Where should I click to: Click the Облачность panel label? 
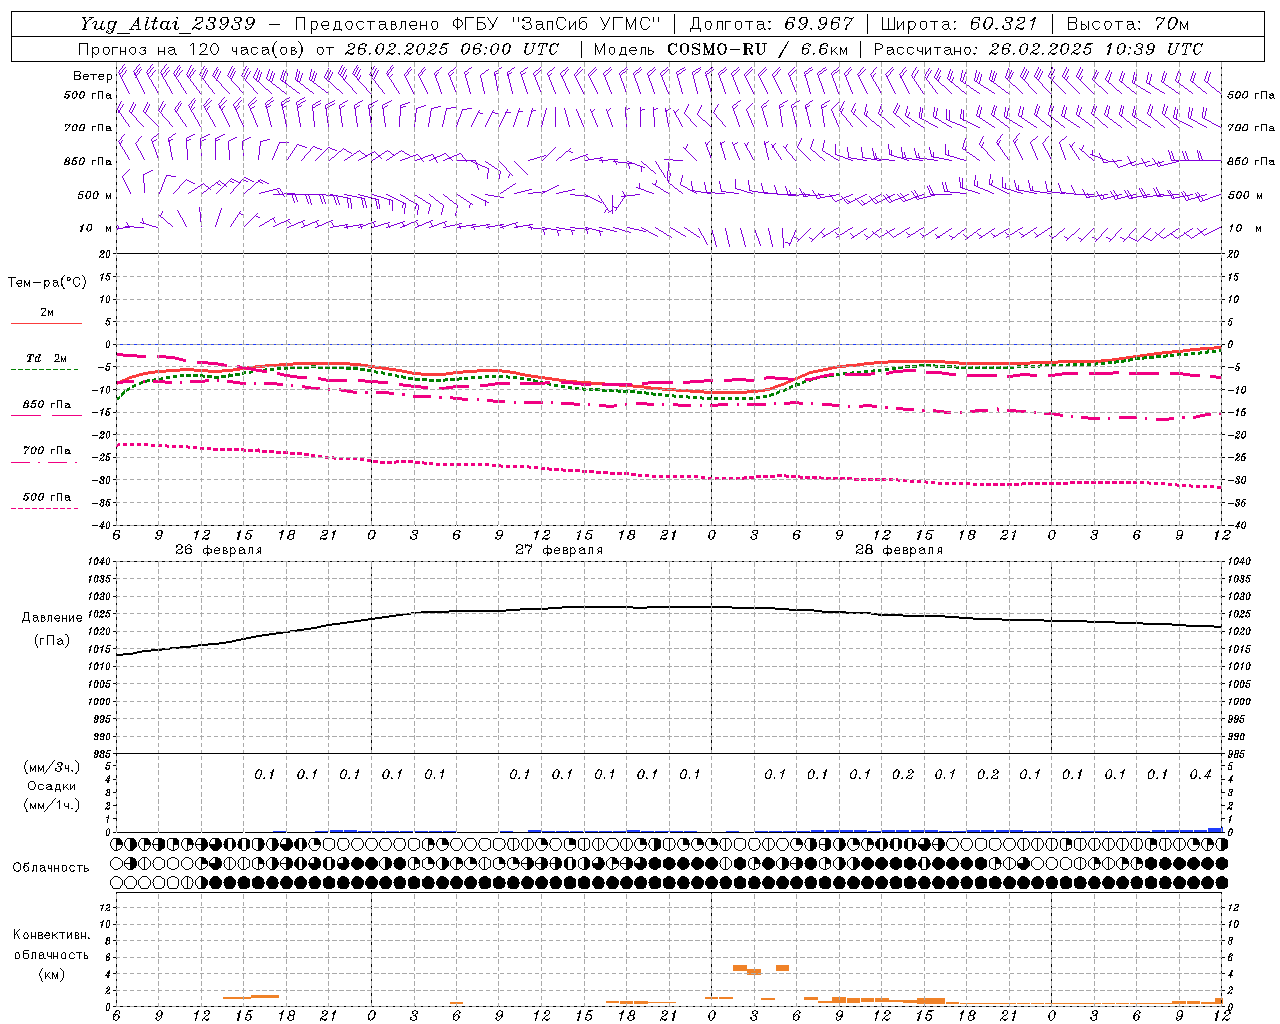click(51, 868)
